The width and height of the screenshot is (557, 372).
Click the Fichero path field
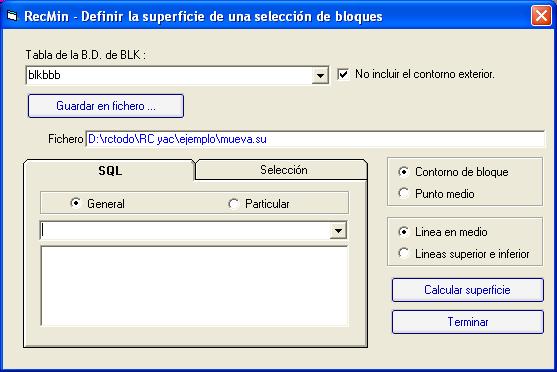(315, 139)
